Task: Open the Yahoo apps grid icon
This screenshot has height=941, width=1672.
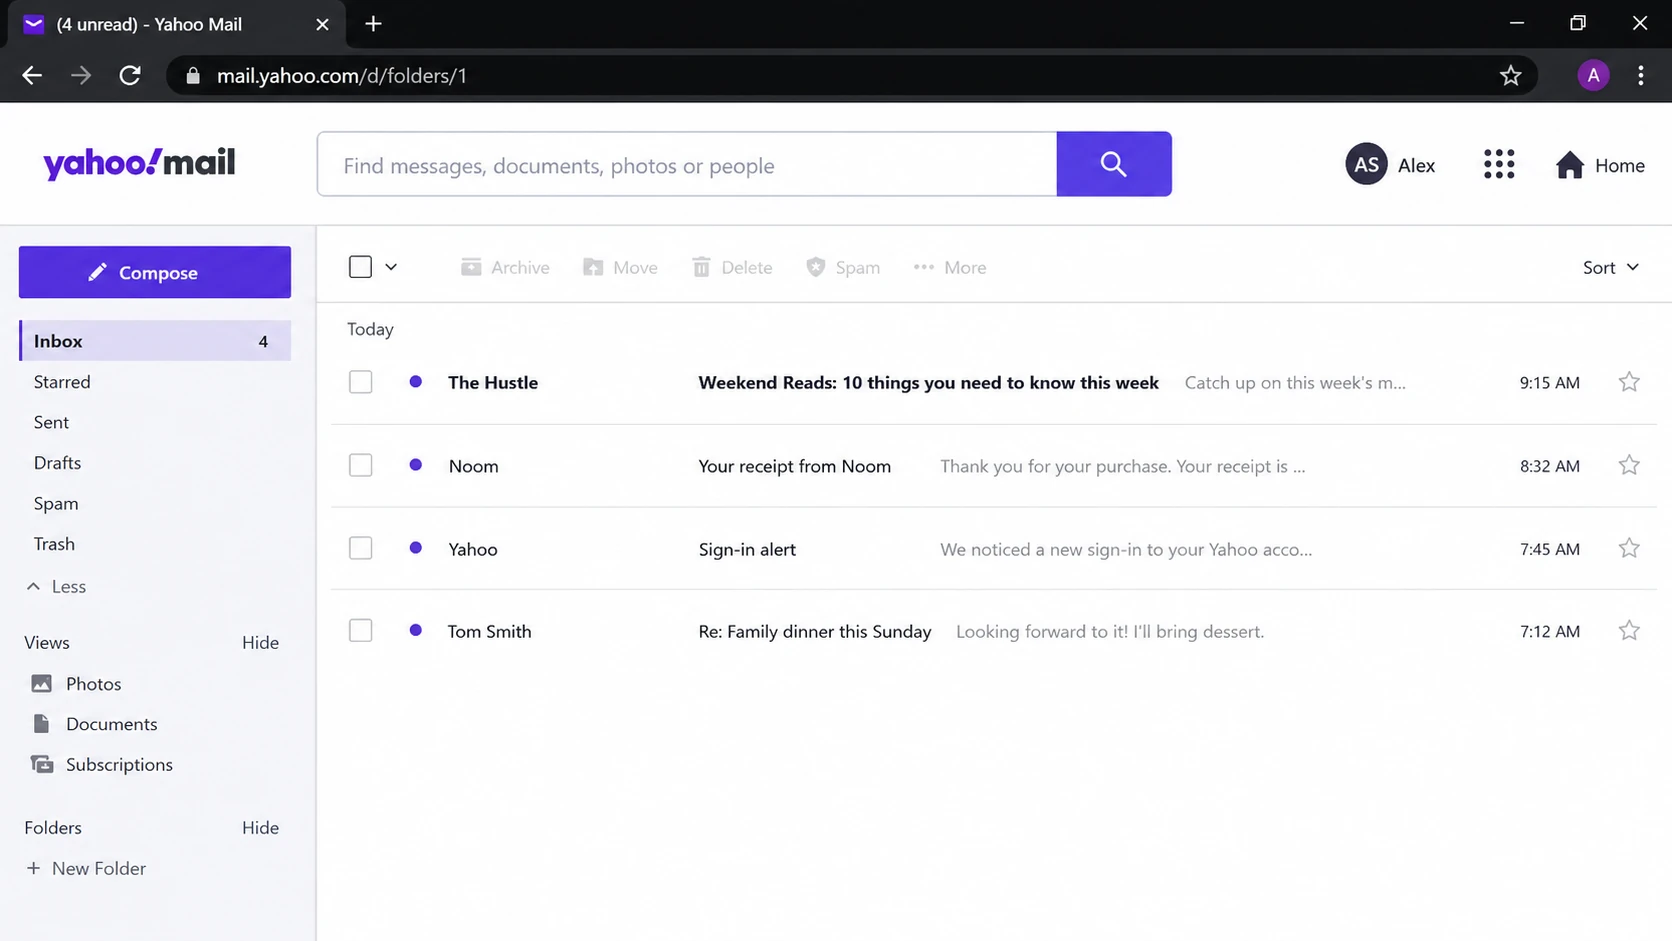Action: (x=1499, y=164)
